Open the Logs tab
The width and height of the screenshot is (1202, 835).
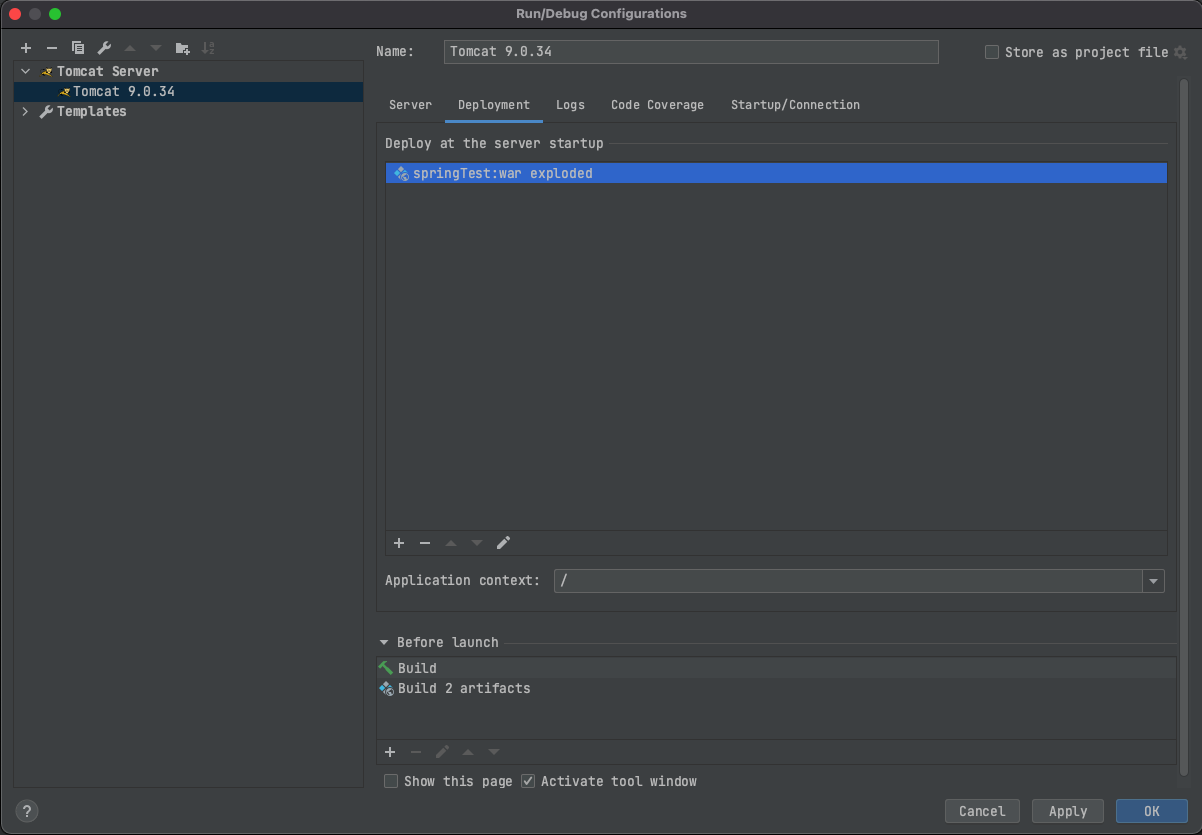point(570,105)
